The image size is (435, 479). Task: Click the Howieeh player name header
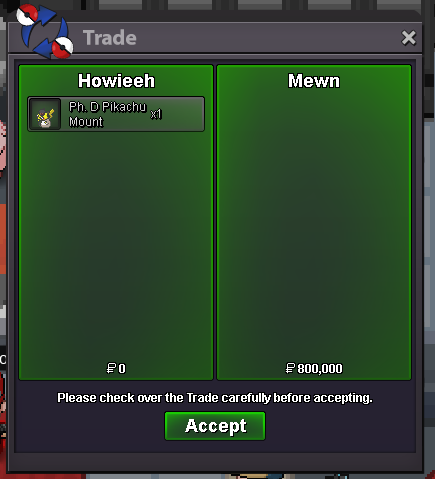tap(116, 81)
